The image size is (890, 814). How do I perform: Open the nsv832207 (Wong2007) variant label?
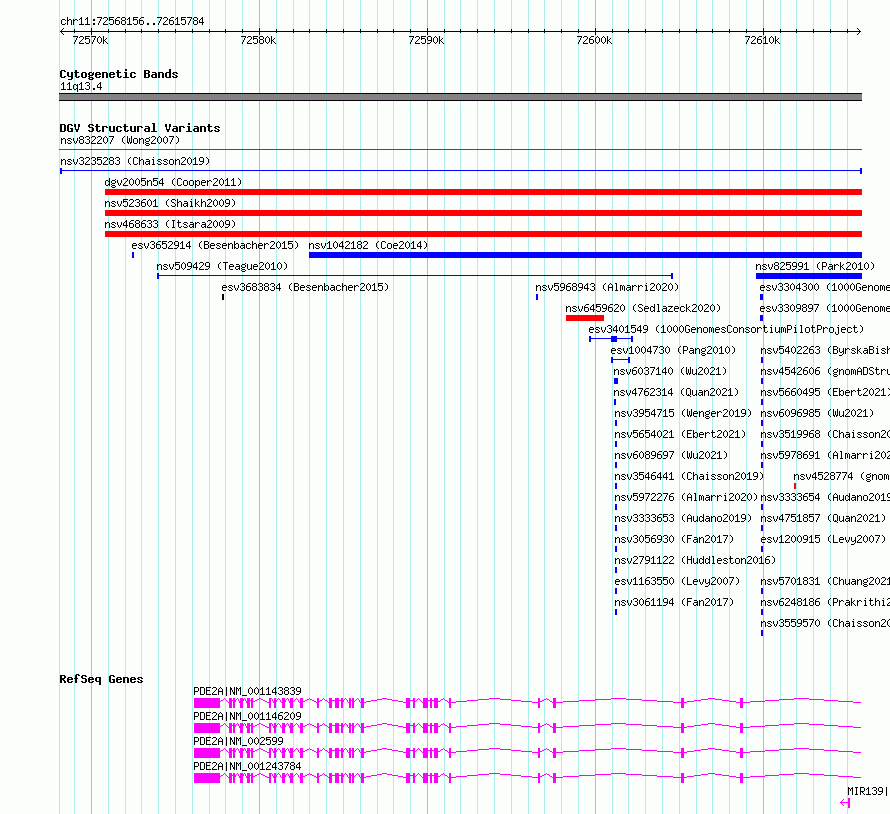(x=120, y=140)
